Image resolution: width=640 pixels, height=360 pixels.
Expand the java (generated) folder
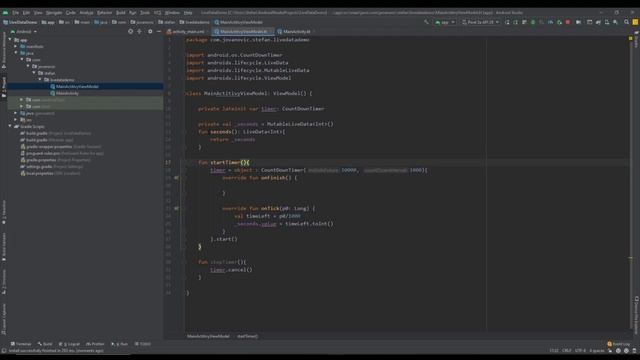(16, 113)
